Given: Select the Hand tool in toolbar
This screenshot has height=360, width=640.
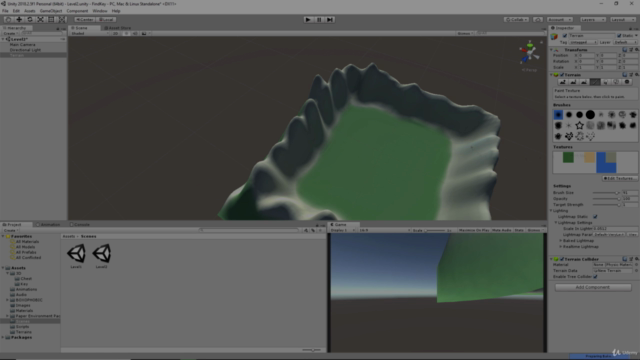Looking at the screenshot, I should (8, 20).
